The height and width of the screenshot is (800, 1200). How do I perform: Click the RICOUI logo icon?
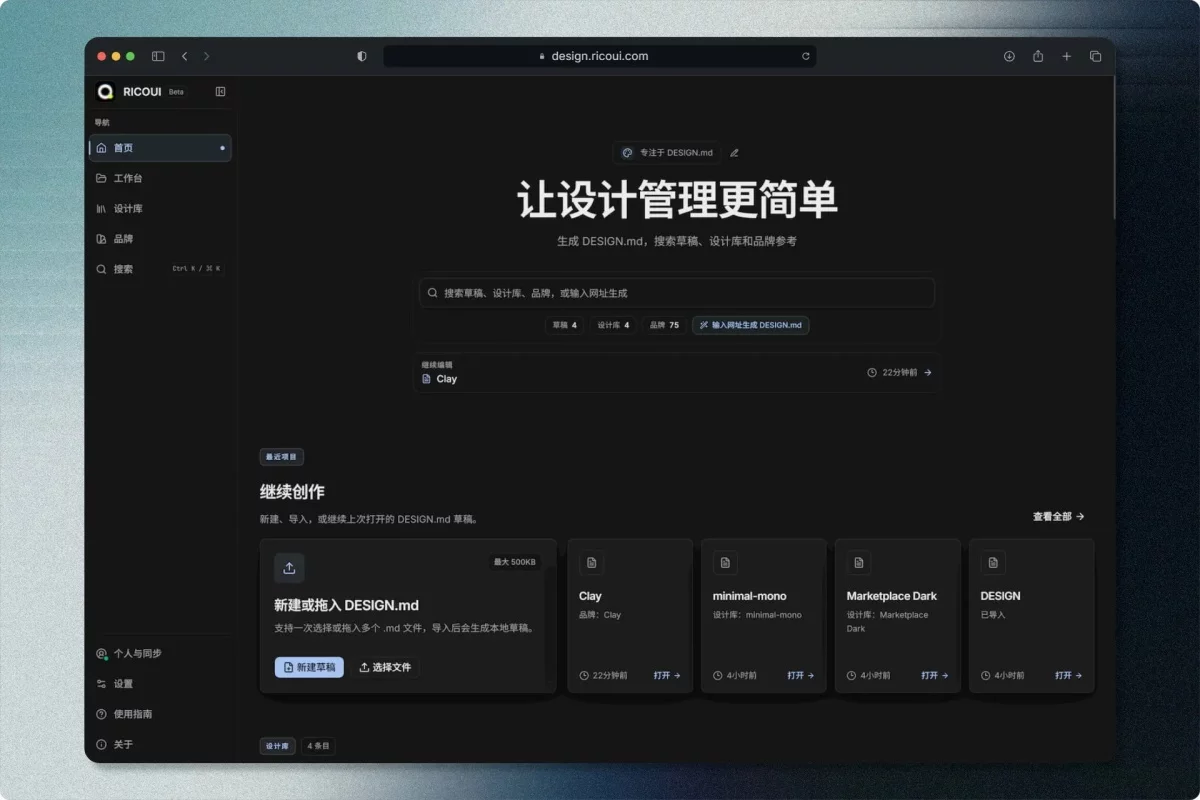pos(105,91)
